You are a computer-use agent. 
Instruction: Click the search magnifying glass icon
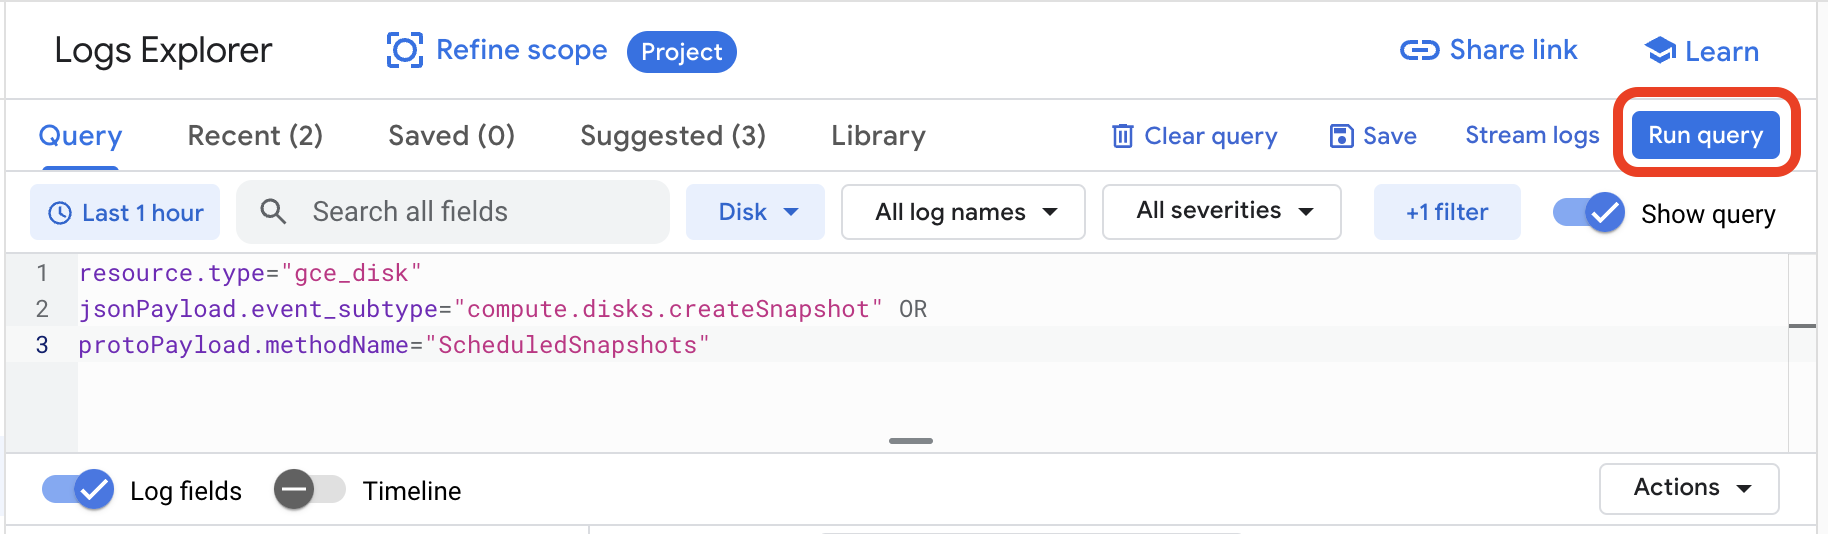(x=273, y=211)
